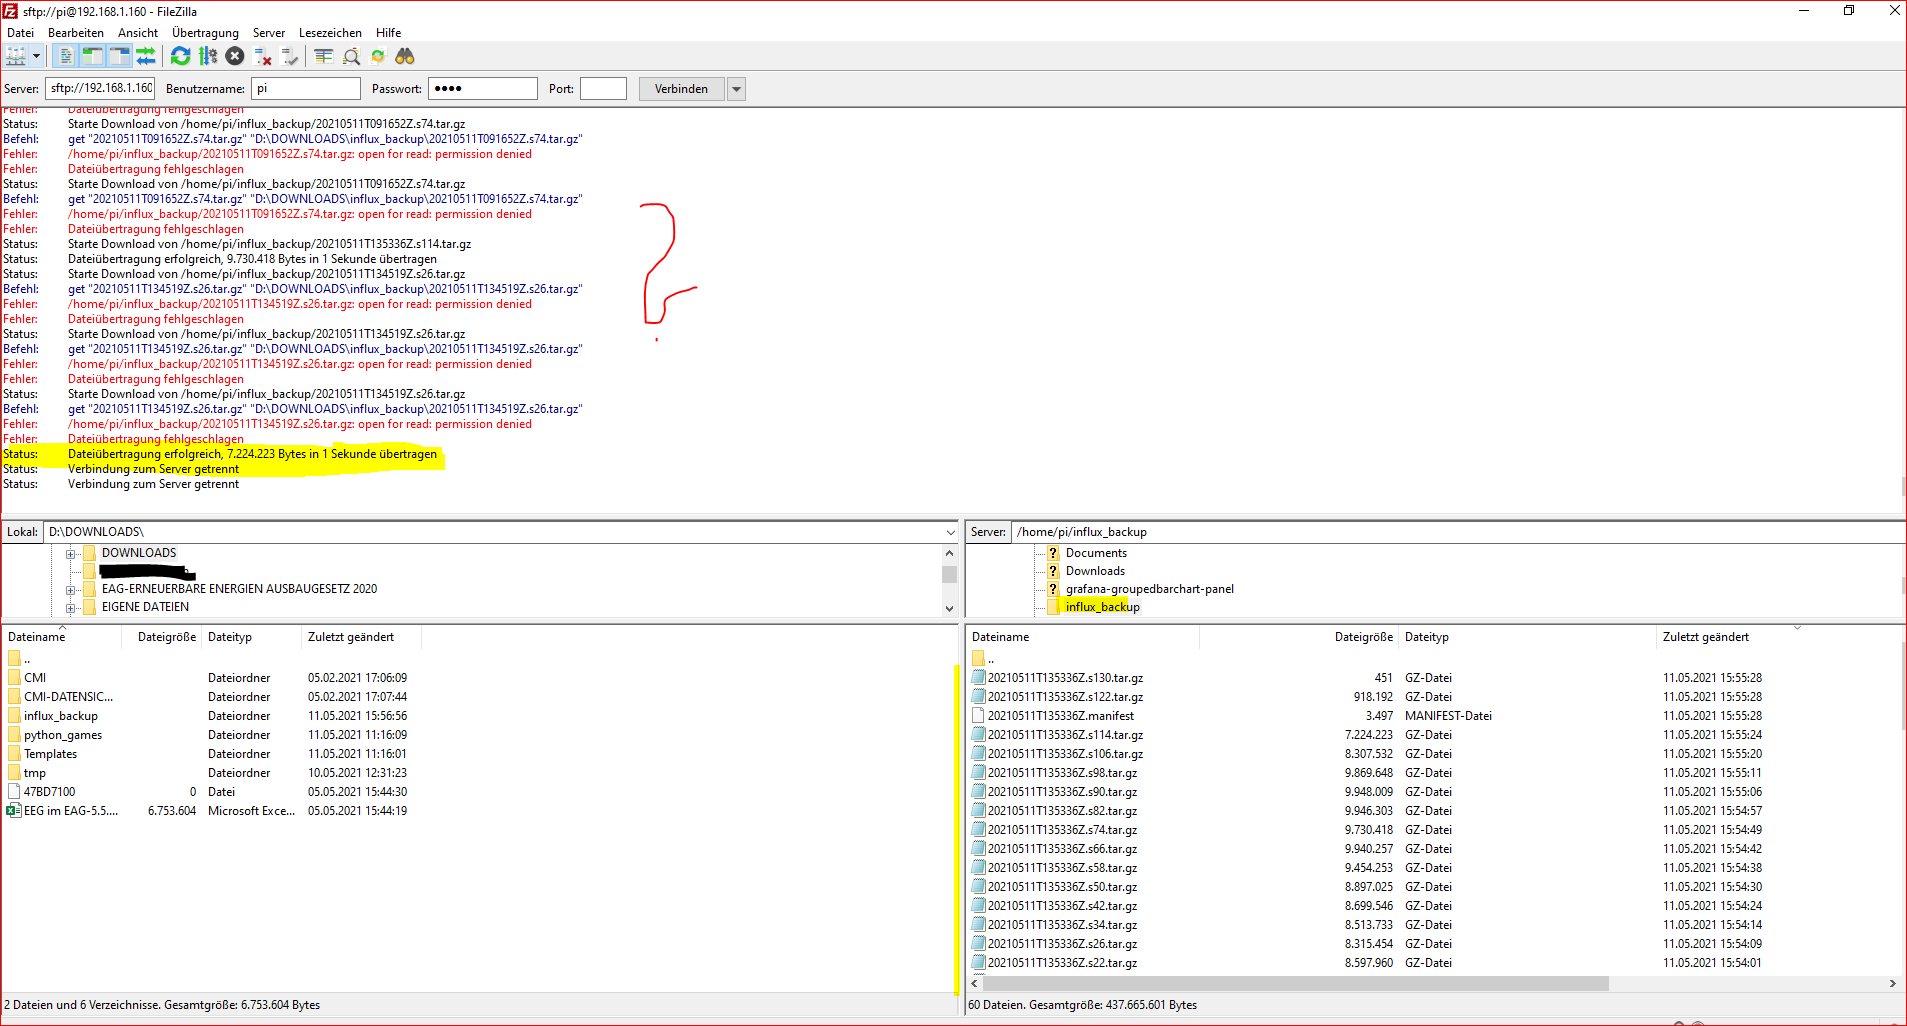
Task: Select remote file 20210511T135336Z.manifest
Action: [1061, 716]
